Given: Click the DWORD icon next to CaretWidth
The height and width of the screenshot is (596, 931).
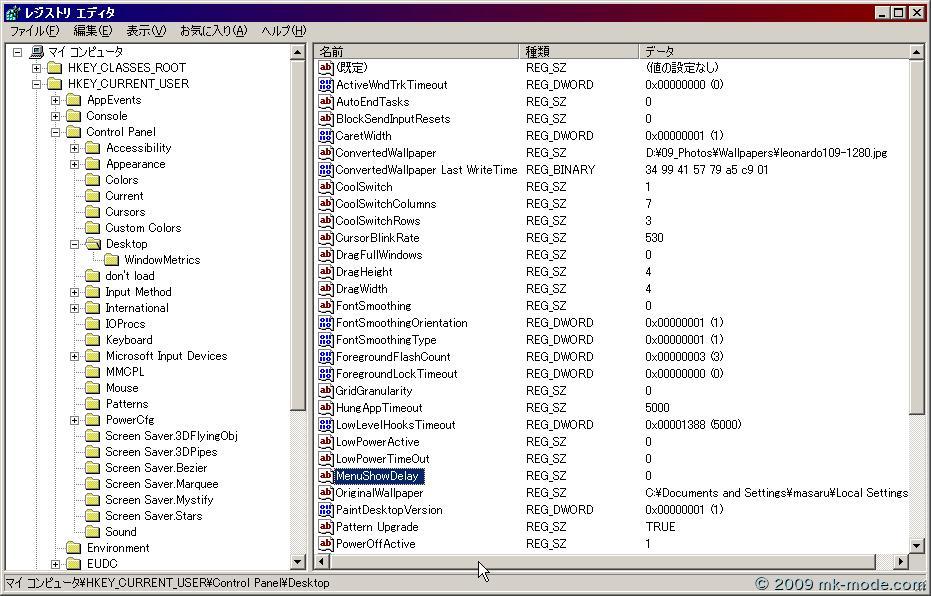Looking at the screenshot, I should click(x=325, y=136).
